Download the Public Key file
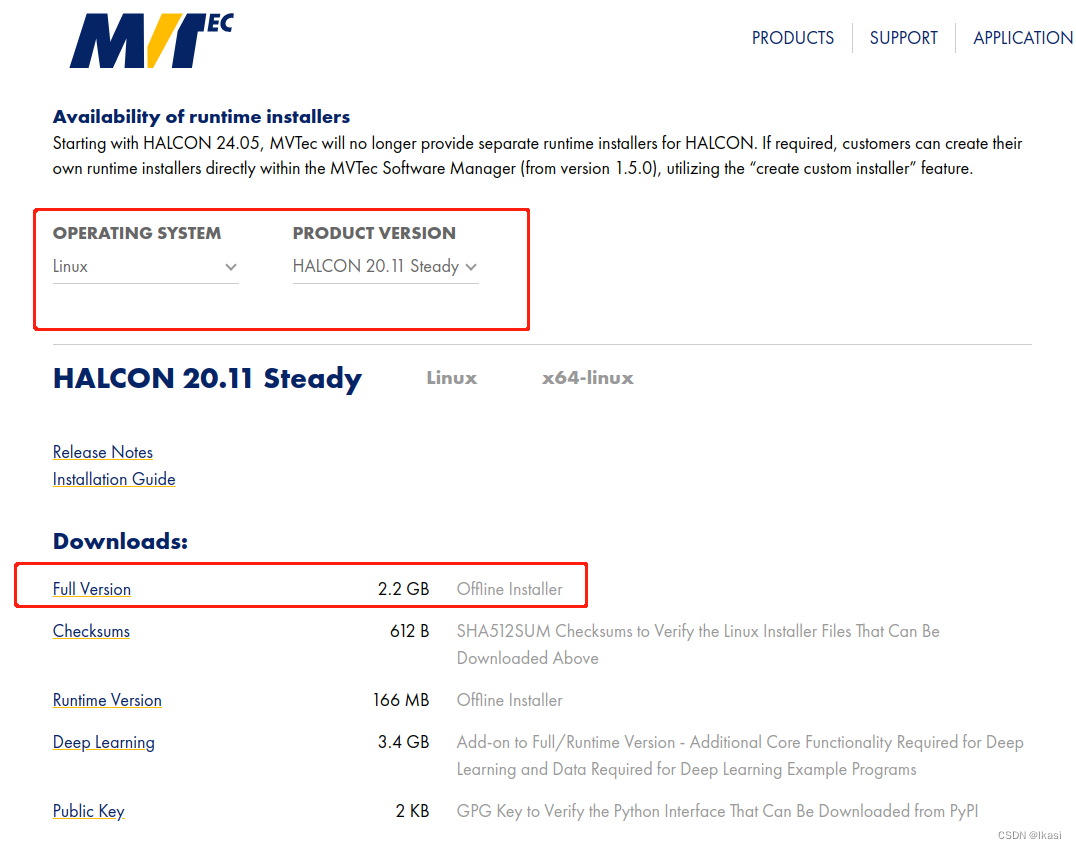 (x=89, y=811)
